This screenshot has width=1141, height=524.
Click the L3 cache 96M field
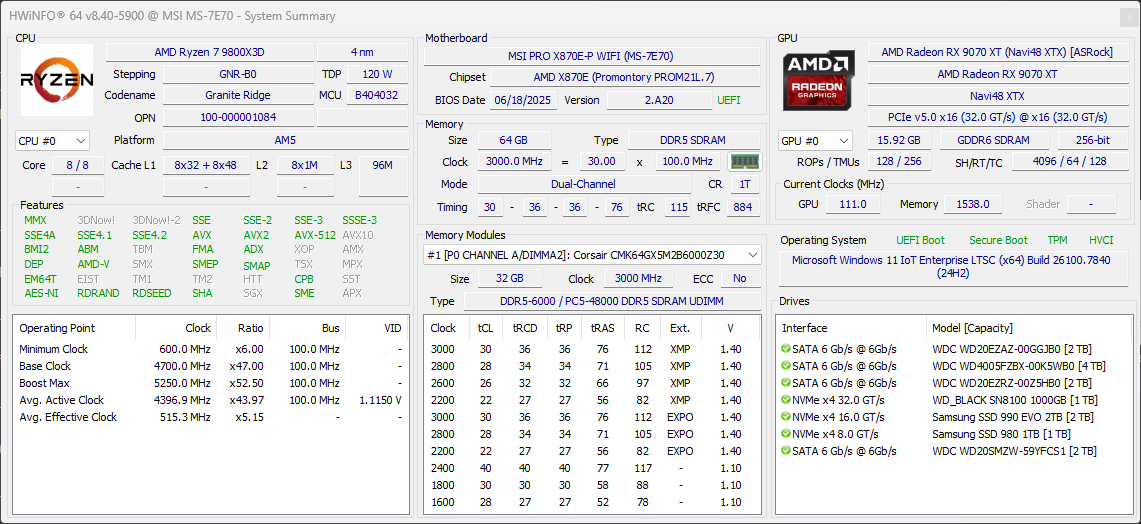coord(383,165)
